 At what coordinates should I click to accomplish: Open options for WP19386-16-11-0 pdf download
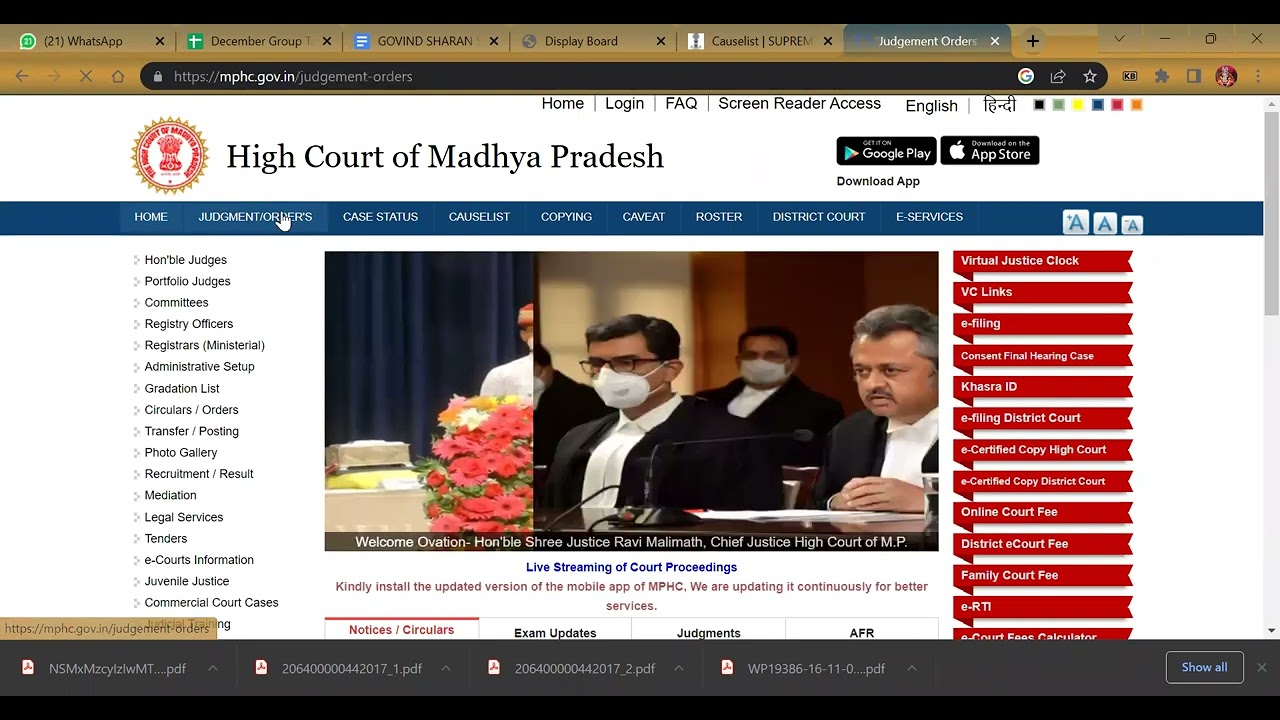point(912,668)
